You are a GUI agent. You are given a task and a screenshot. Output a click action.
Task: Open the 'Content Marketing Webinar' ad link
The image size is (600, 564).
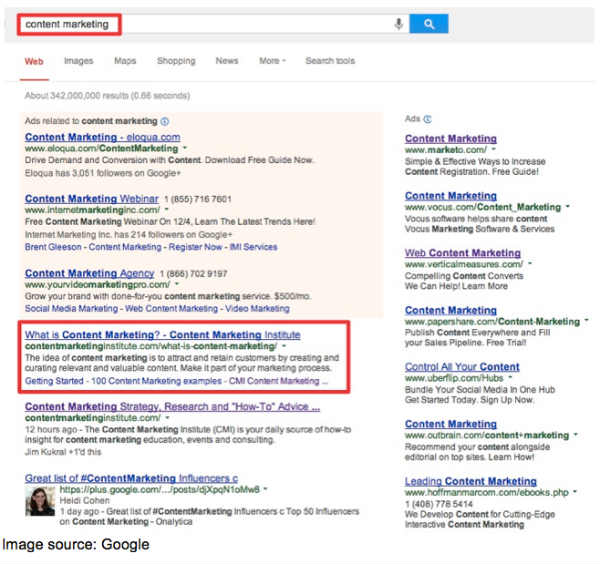91,199
